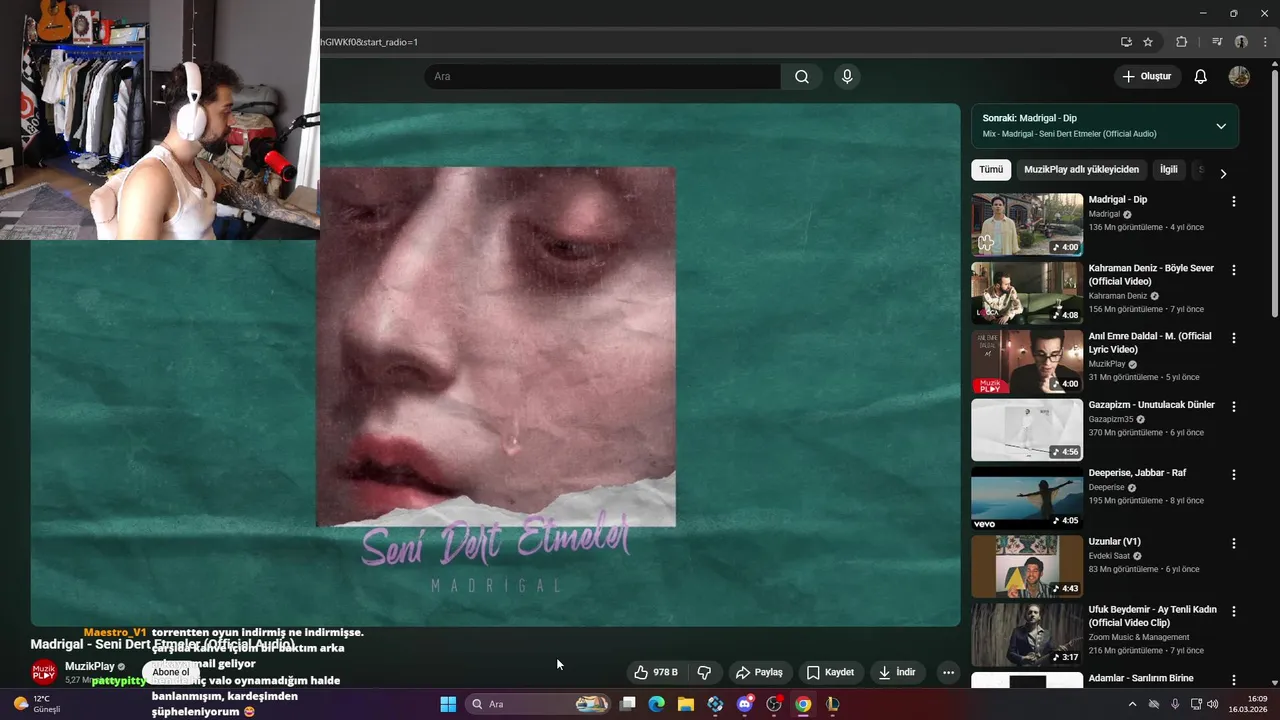Open Adamlar - Sarılırım Birine title

click(1141, 679)
